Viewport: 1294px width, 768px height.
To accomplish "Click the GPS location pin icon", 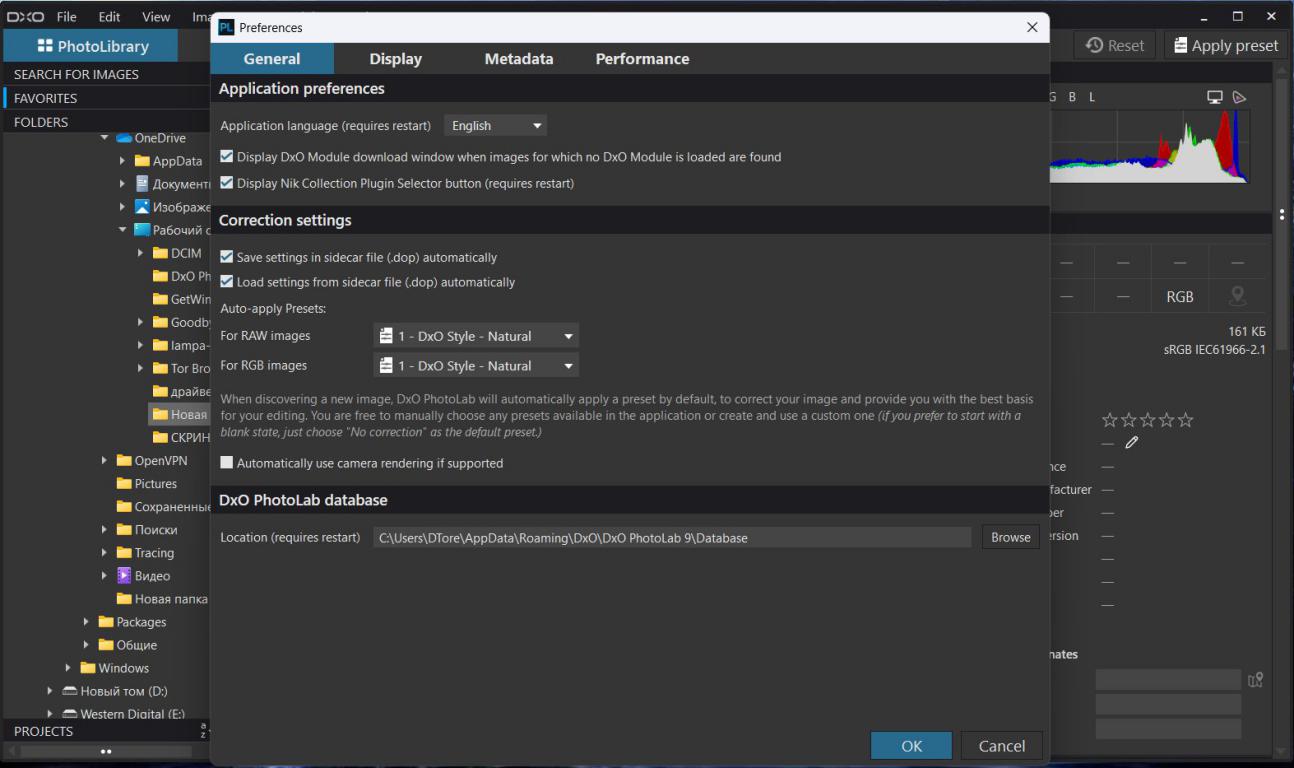I will click(x=1238, y=296).
